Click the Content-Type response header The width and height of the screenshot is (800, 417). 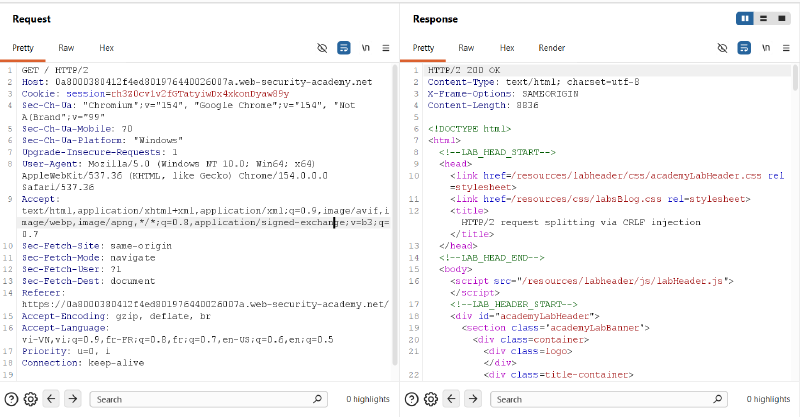pos(533,82)
